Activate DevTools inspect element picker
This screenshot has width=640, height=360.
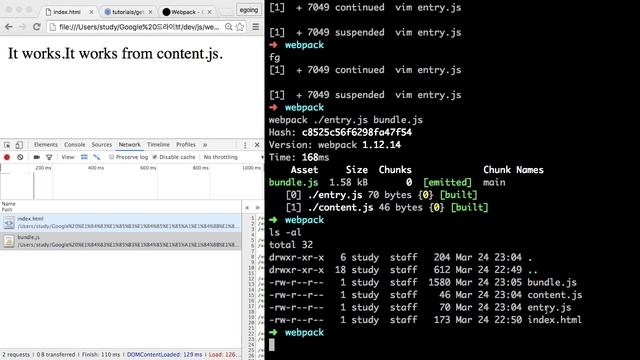7,145
